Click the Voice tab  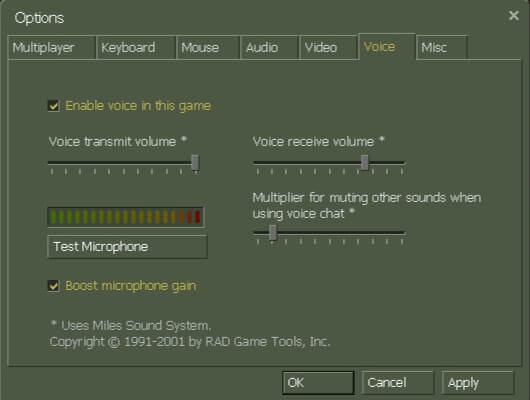coord(387,47)
